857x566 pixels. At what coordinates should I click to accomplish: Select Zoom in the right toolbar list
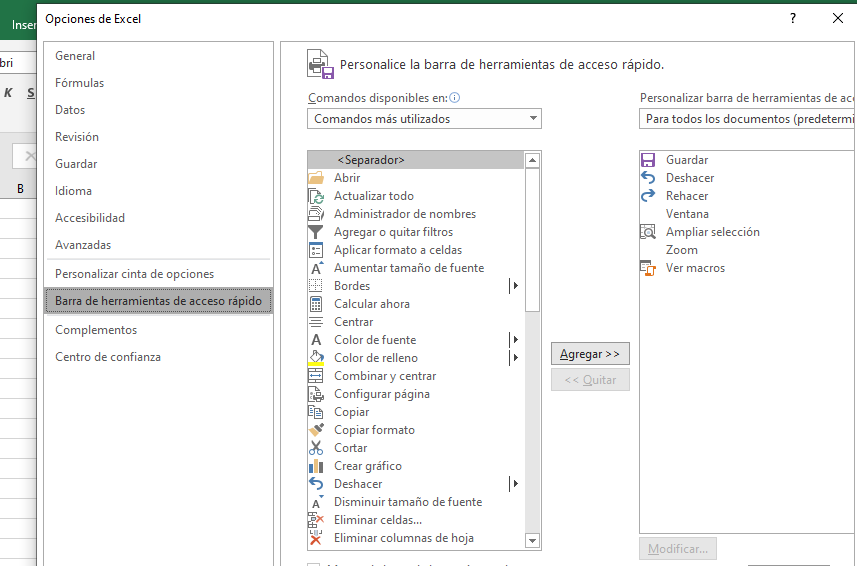coord(682,250)
